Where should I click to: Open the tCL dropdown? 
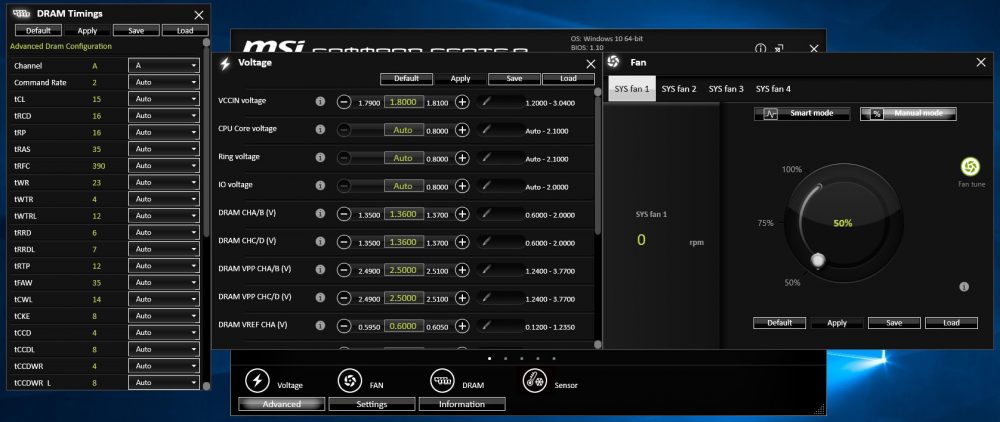click(164, 99)
